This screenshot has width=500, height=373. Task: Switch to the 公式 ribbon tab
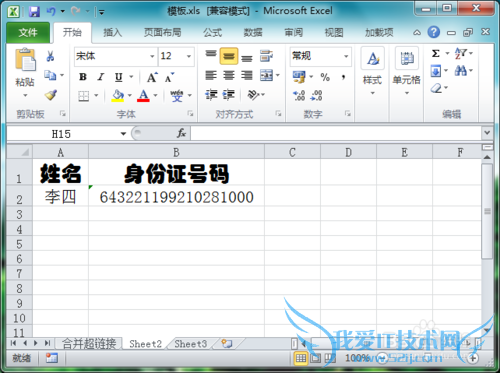pyautogui.click(x=212, y=32)
